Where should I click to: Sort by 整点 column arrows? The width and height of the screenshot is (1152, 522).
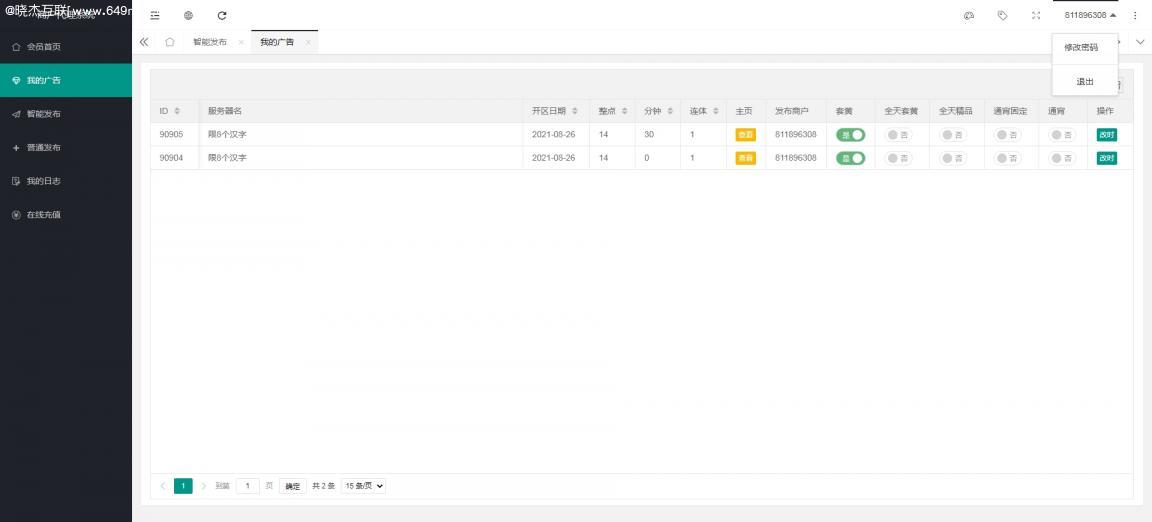click(x=624, y=111)
